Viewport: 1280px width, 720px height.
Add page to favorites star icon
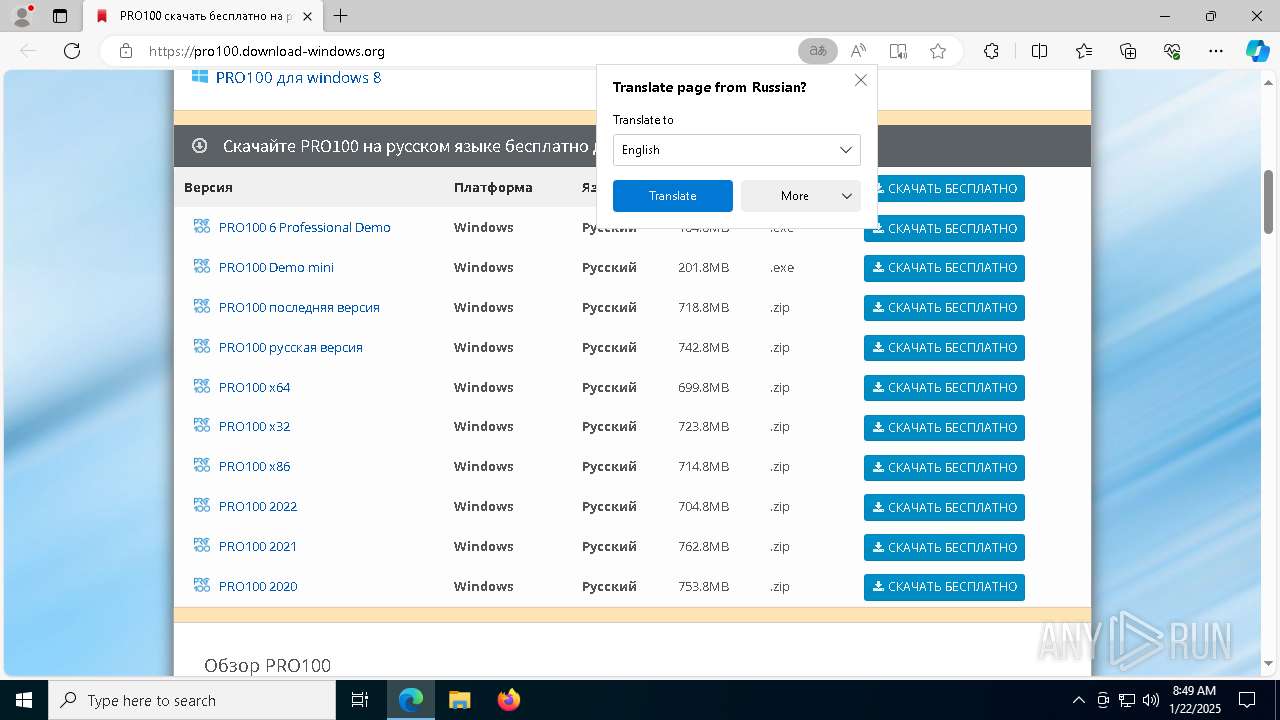pyautogui.click(x=937, y=51)
